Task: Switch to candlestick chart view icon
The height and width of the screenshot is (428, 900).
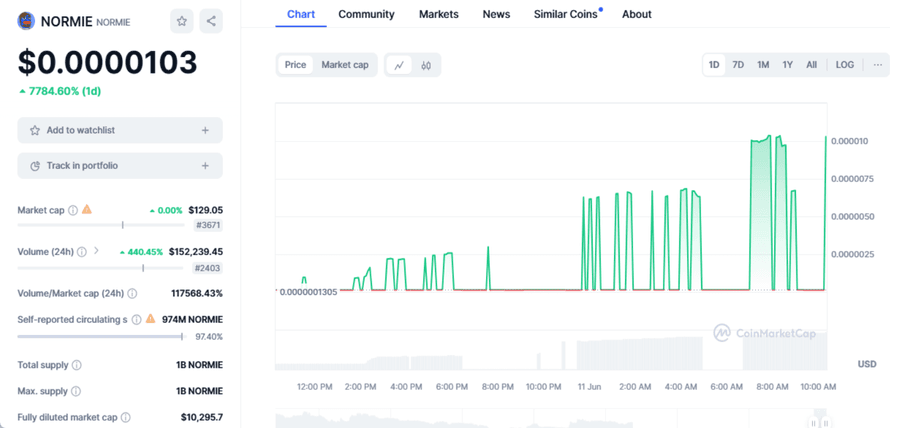Action: tap(426, 65)
